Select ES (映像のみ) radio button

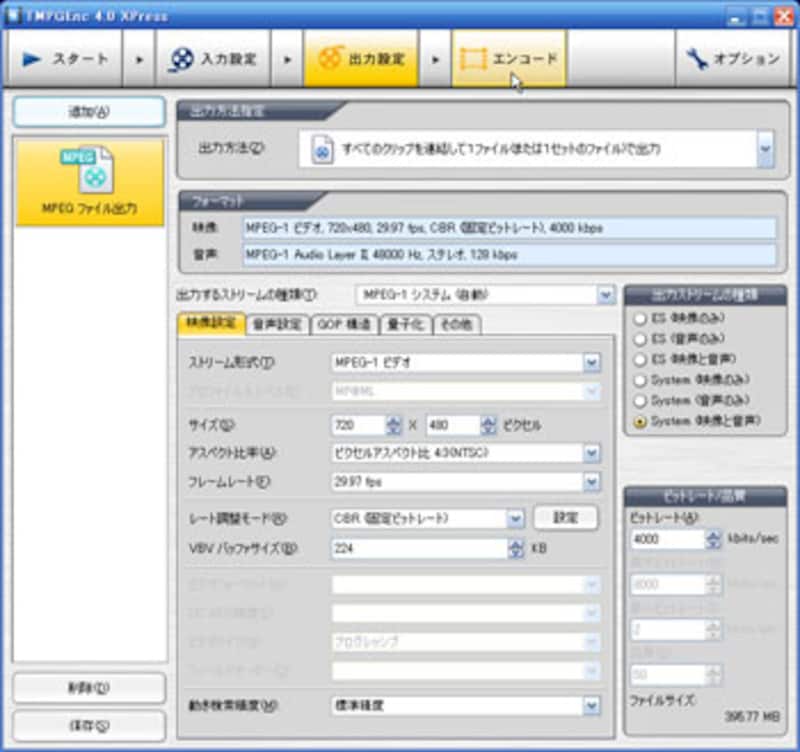(x=640, y=318)
